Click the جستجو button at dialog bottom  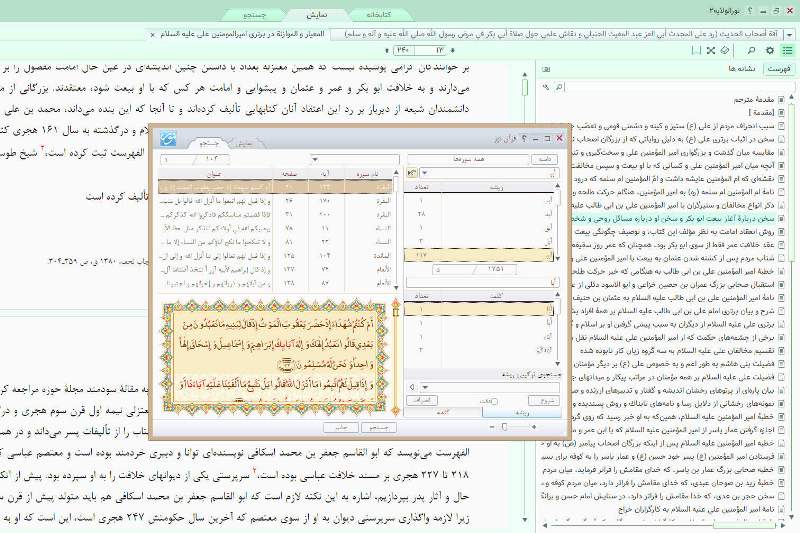[x=379, y=427]
